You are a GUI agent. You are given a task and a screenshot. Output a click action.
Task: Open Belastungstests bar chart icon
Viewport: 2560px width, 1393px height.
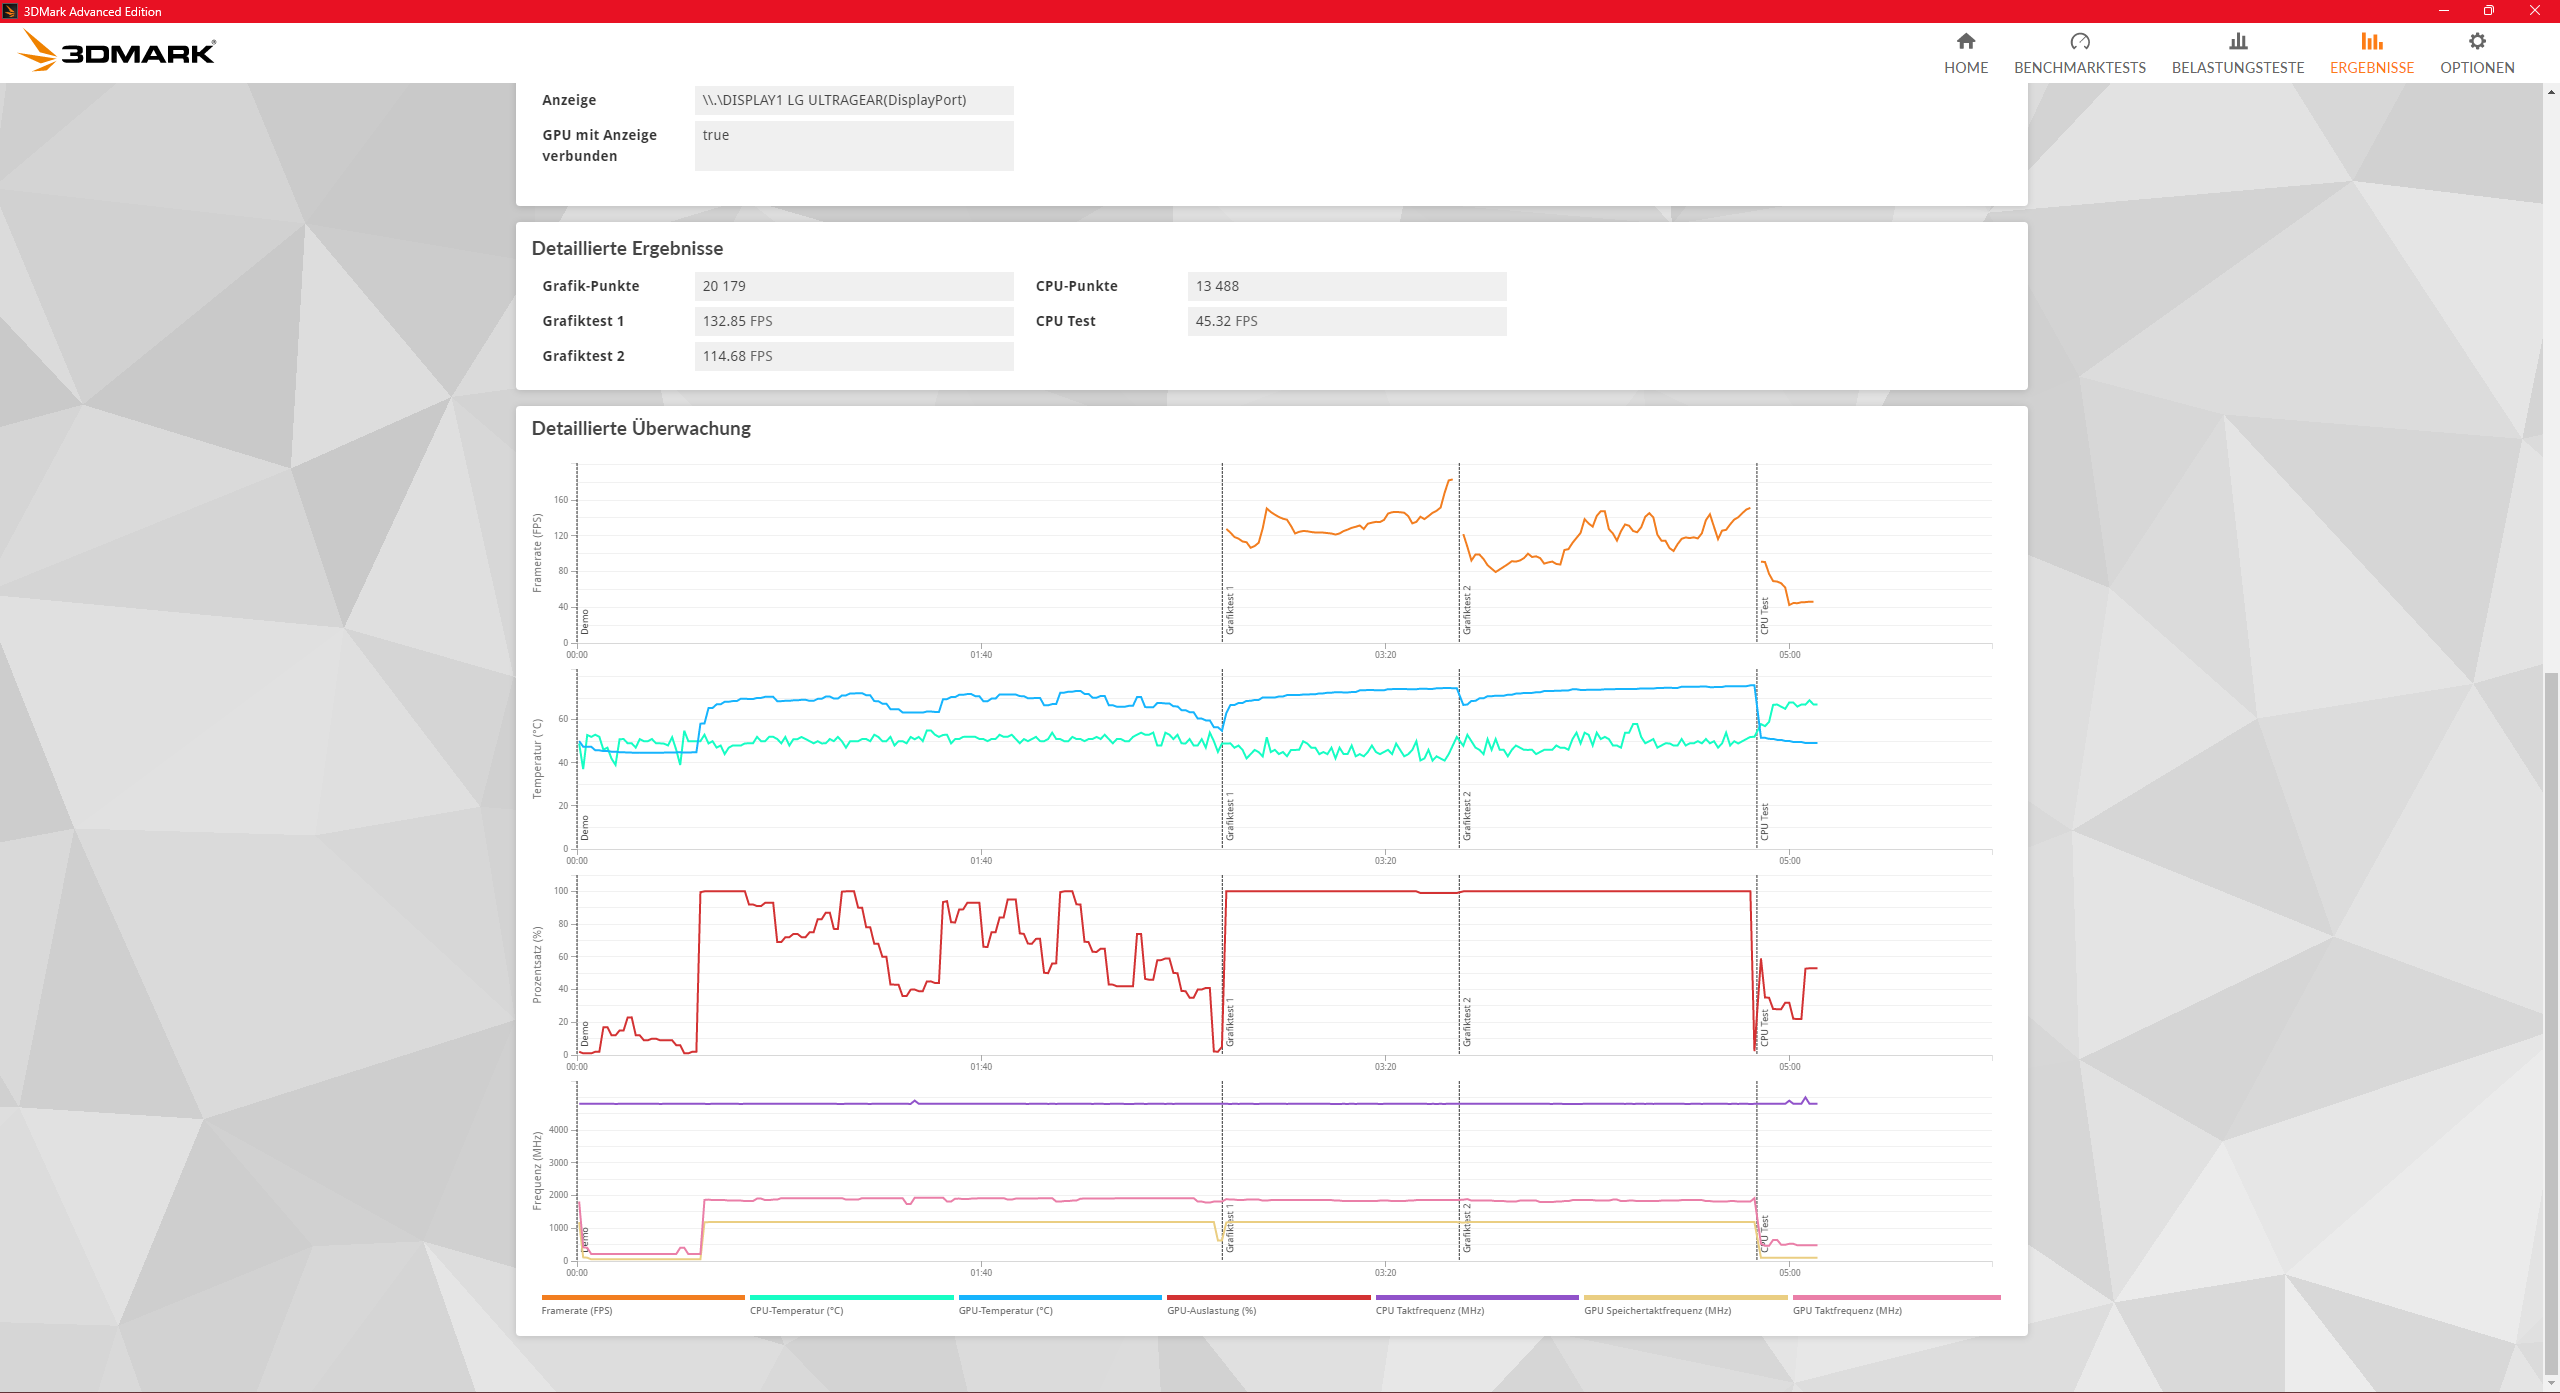(x=2237, y=41)
